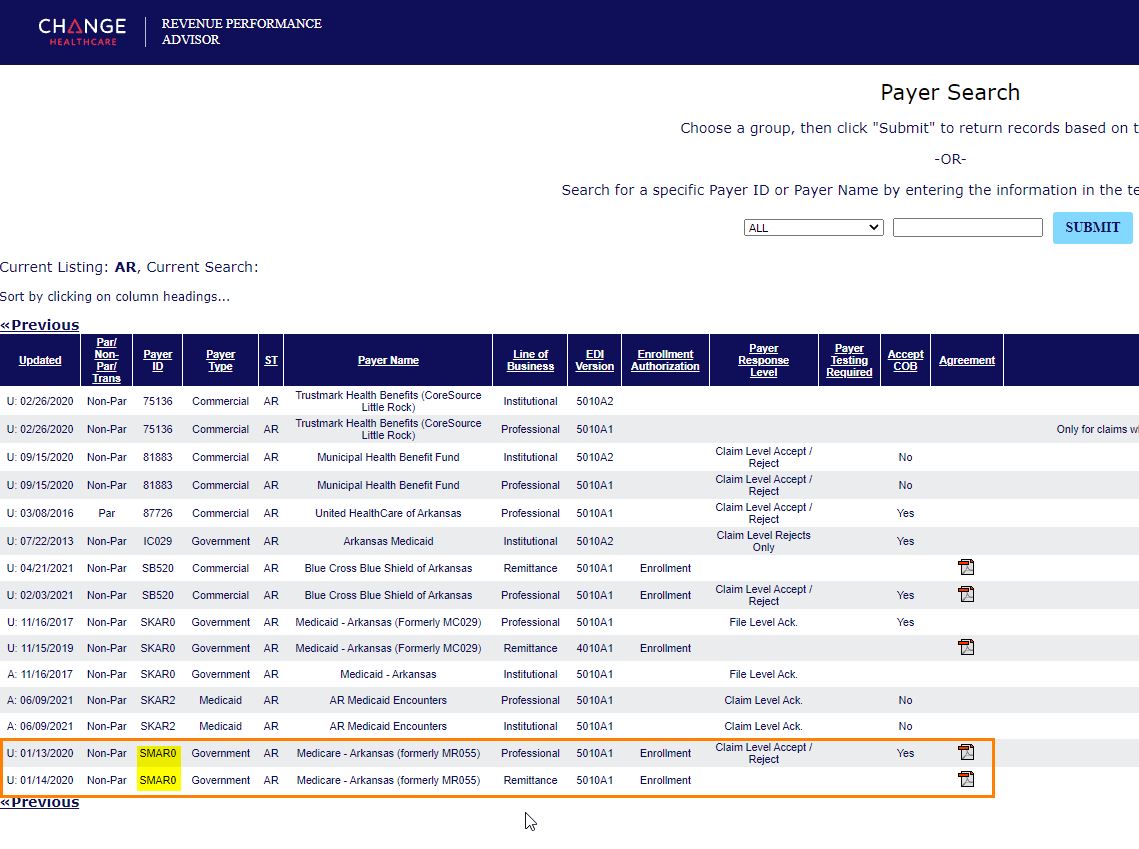This screenshot has height=849, width=1139.
Task: Click EDI version 4010A1
Action: [594, 648]
